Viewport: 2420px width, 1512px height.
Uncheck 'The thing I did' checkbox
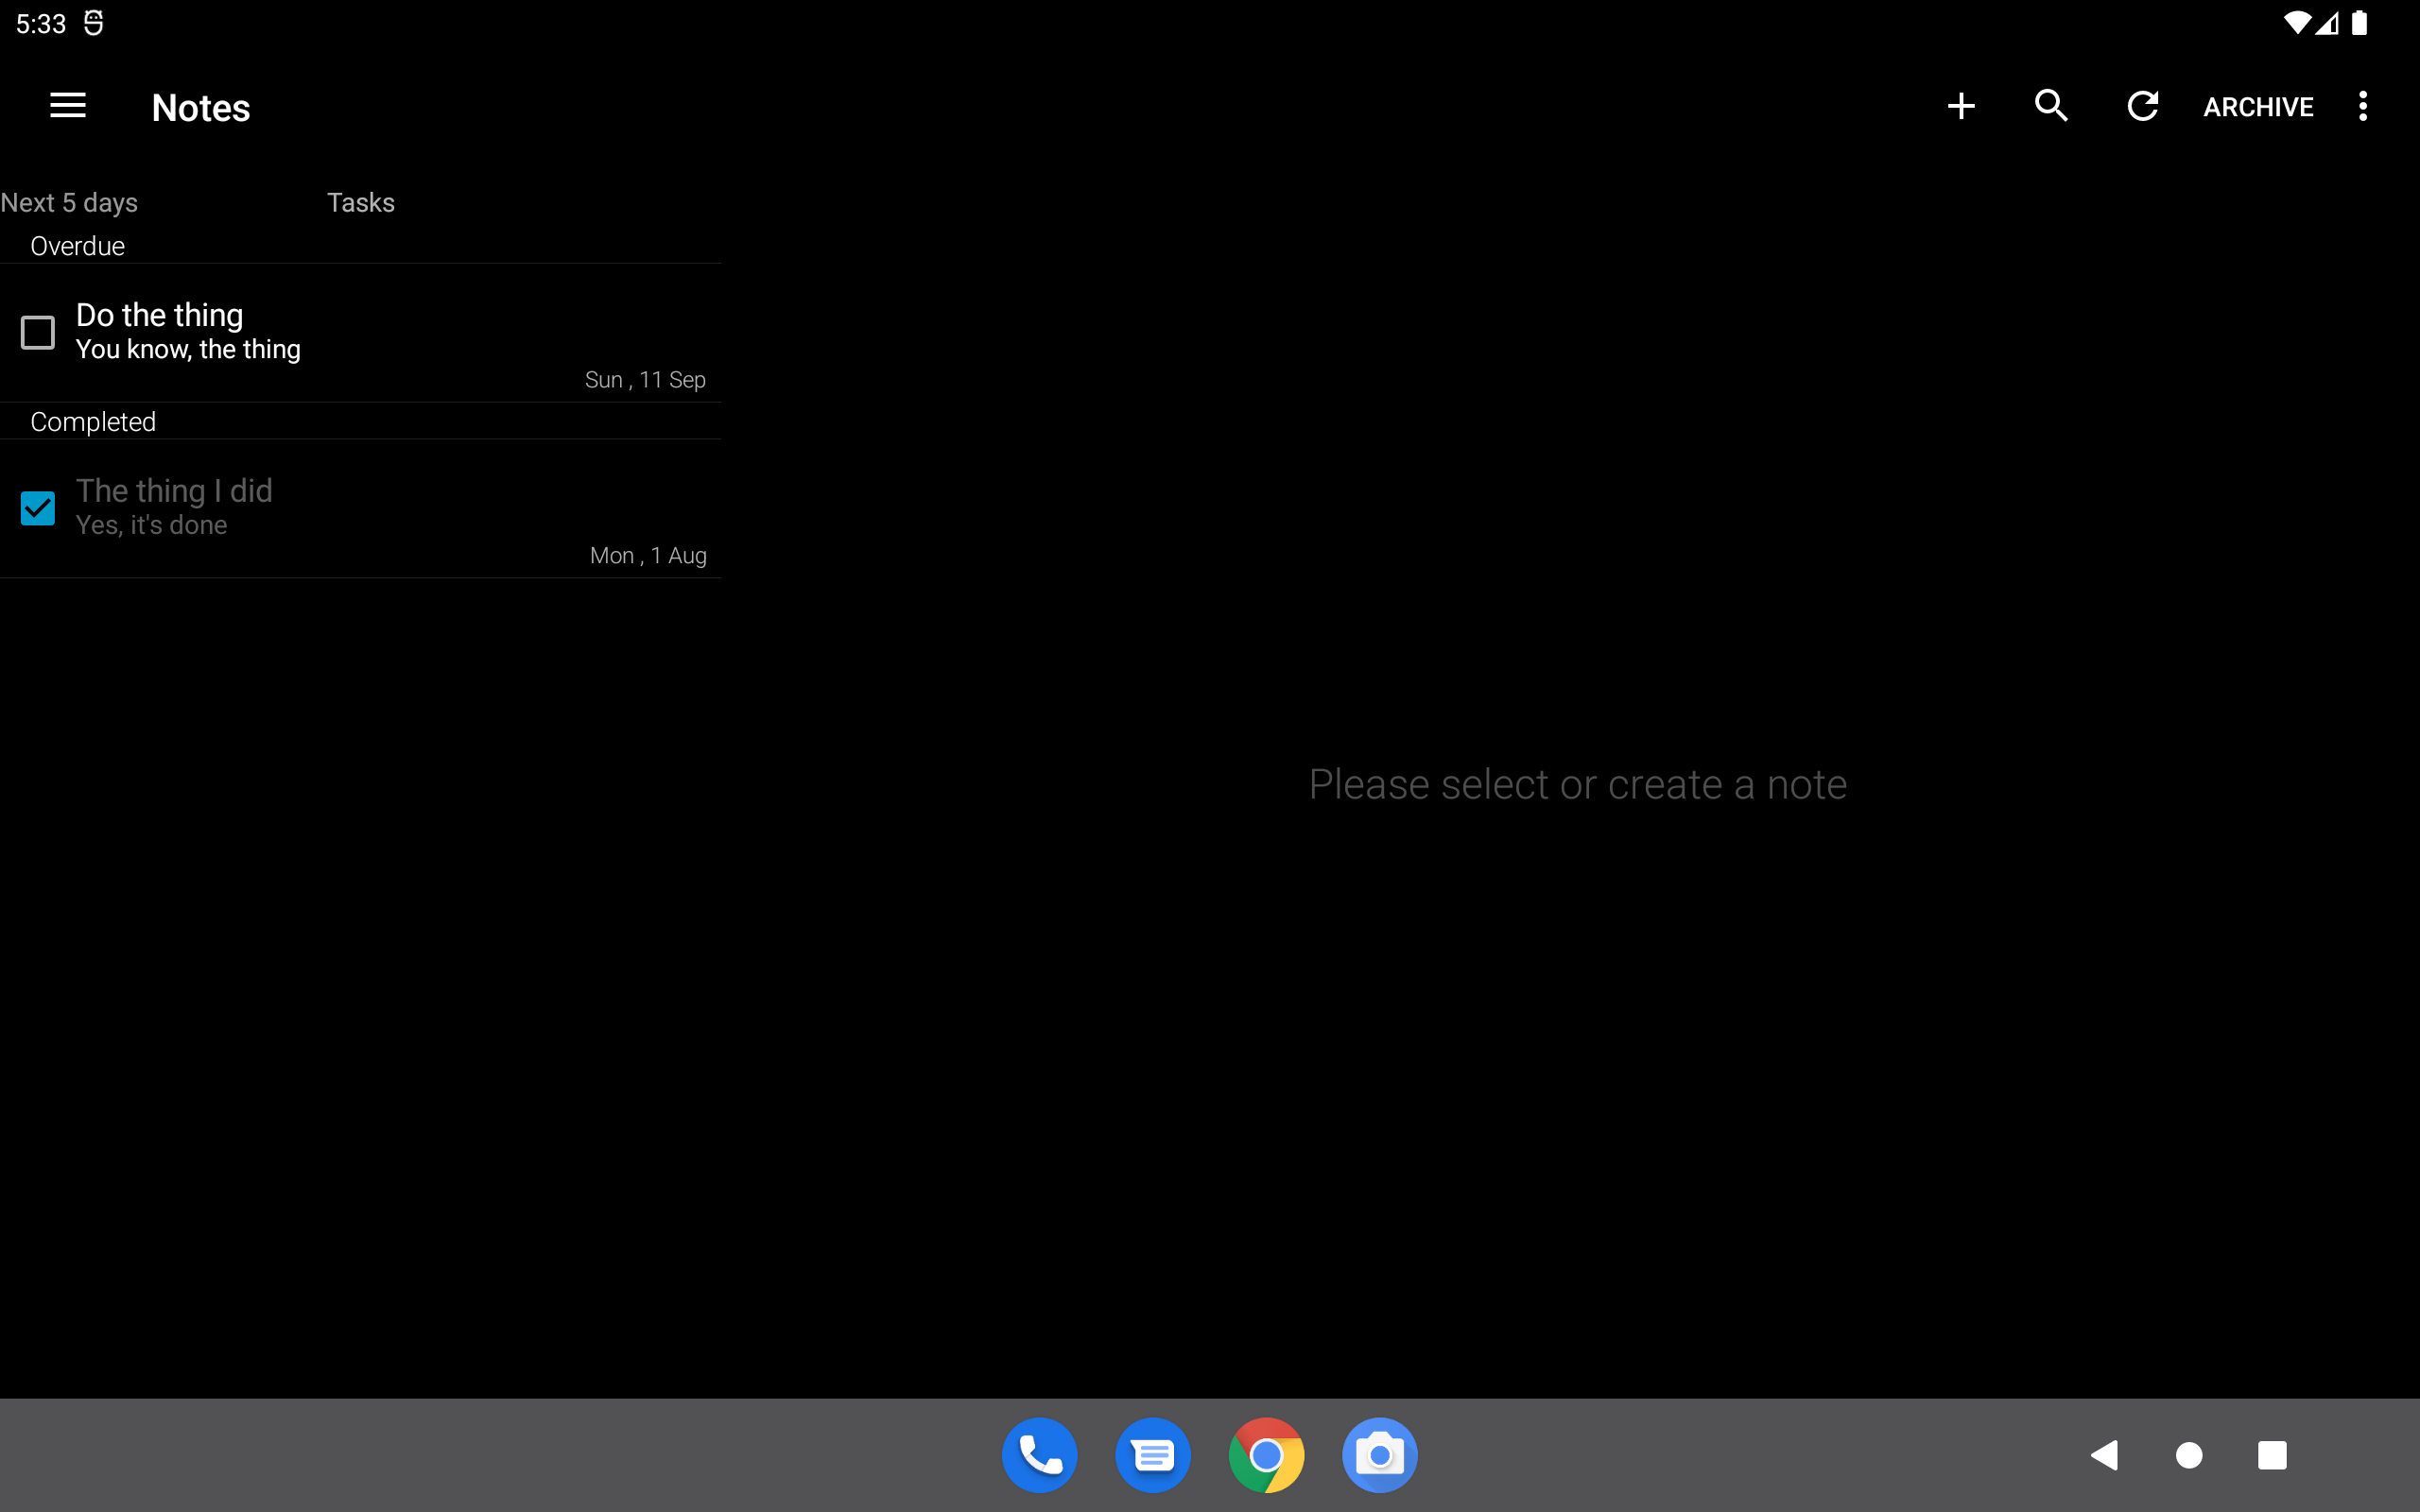point(38,508)
